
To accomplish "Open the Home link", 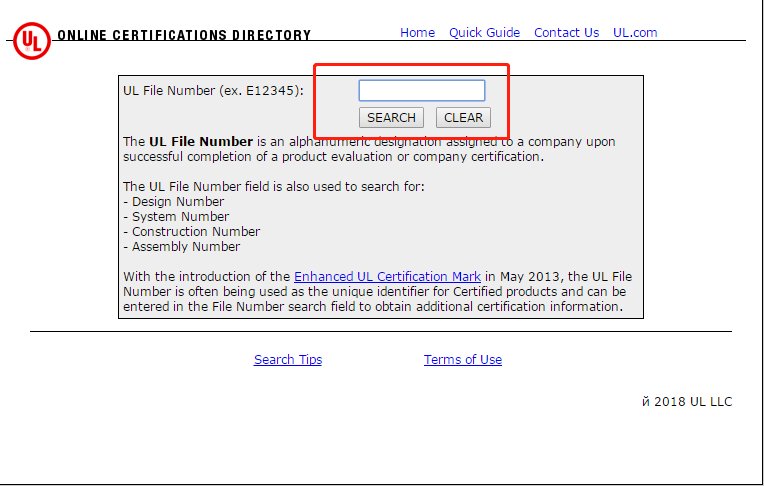I will pos(417,33).
